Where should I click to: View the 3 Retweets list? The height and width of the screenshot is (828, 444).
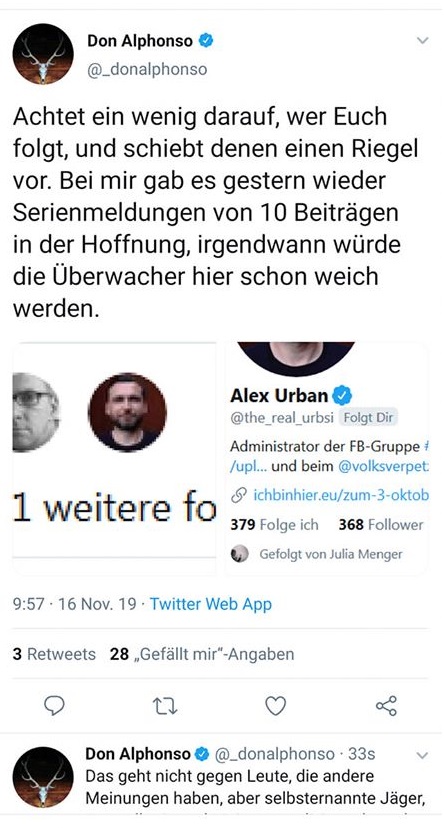pyautogui.click(x=54, y=654)
